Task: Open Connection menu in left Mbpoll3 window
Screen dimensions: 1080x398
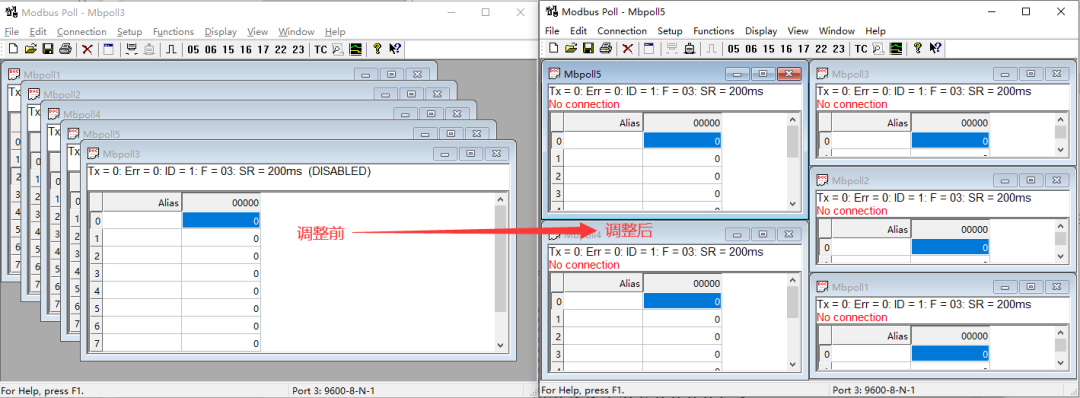Action: [82, 32]
